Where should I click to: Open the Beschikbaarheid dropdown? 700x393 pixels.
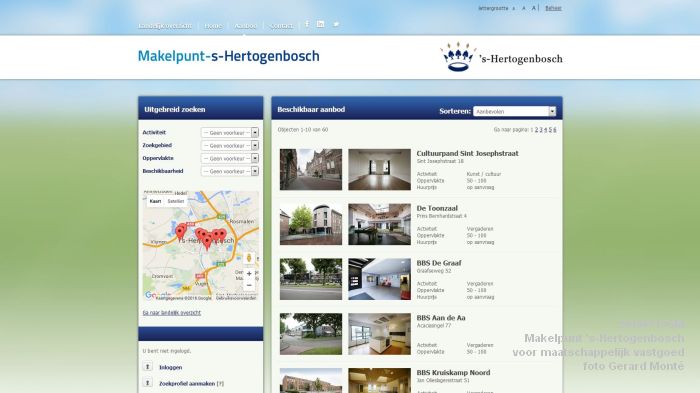point(230,171)
